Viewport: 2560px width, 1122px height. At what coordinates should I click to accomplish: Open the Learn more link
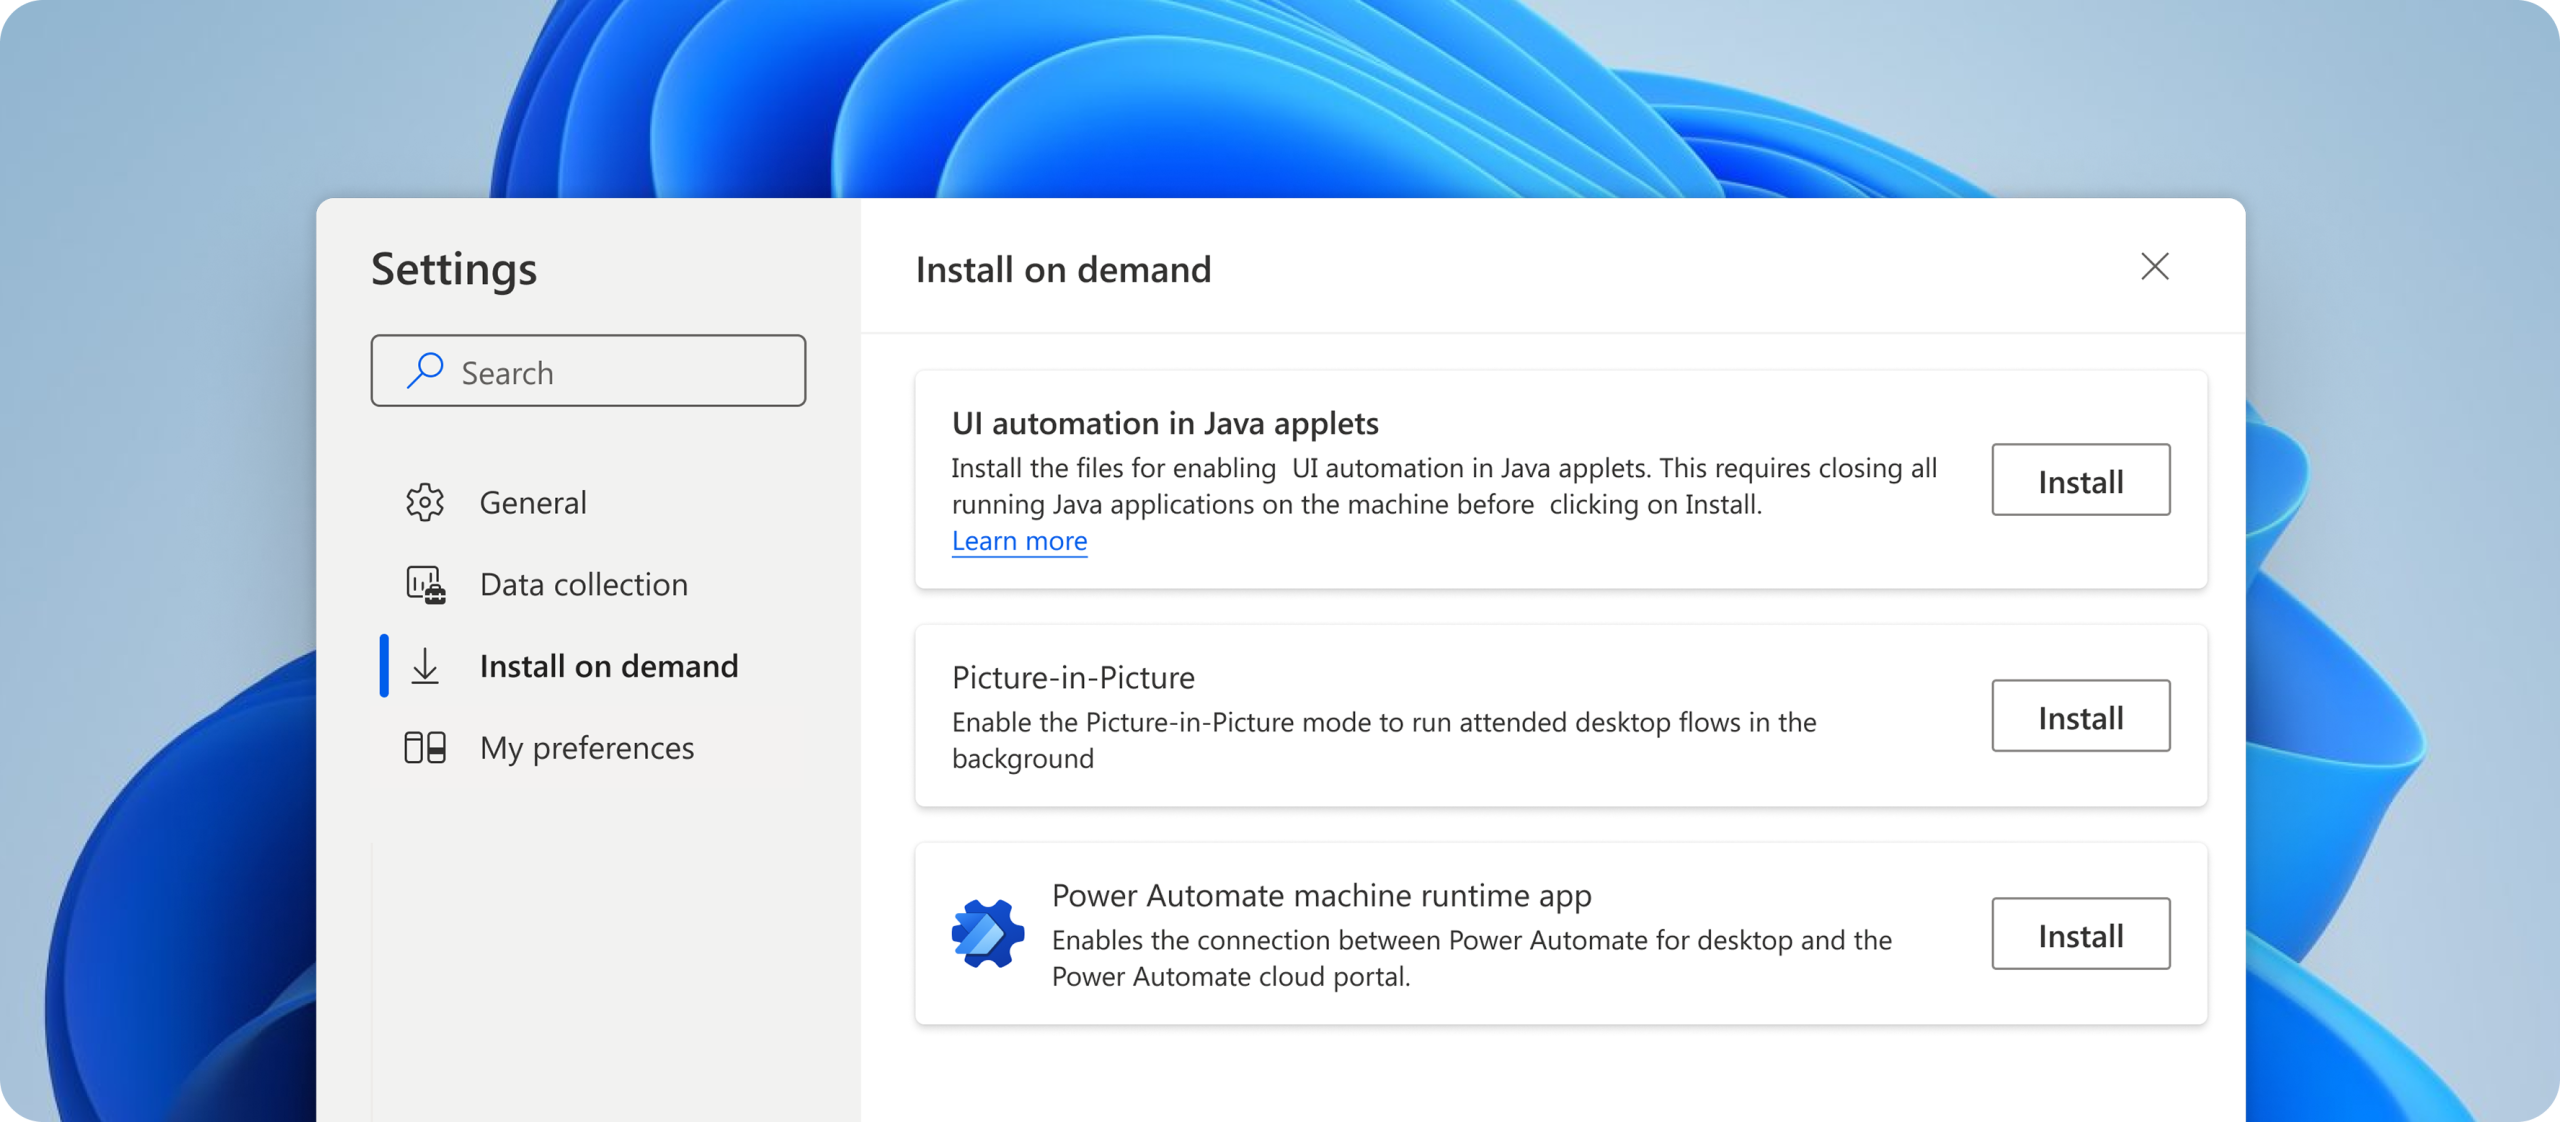[1019, 540]
